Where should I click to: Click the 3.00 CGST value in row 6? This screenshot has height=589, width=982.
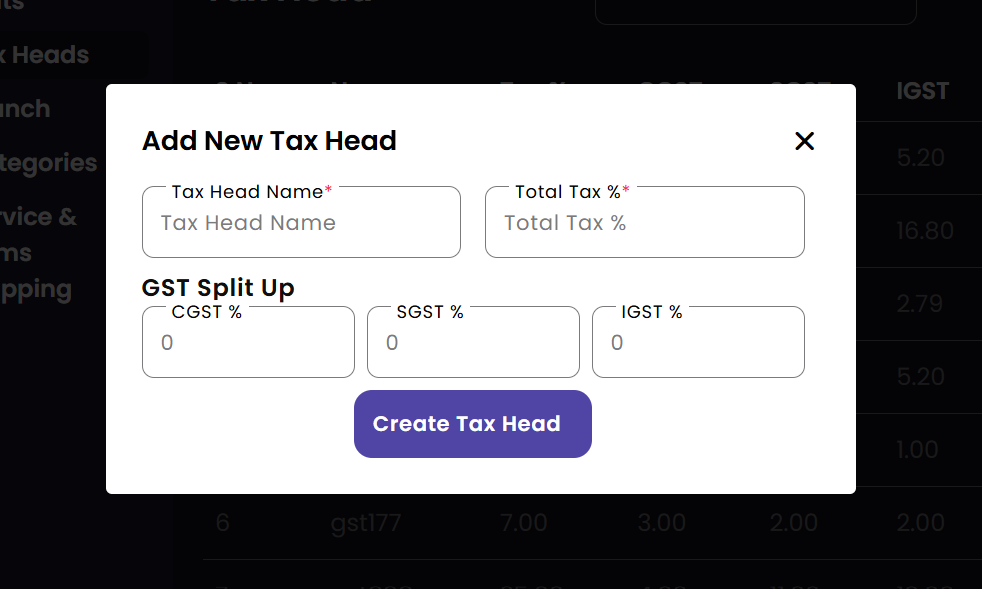tap(661, 523)
